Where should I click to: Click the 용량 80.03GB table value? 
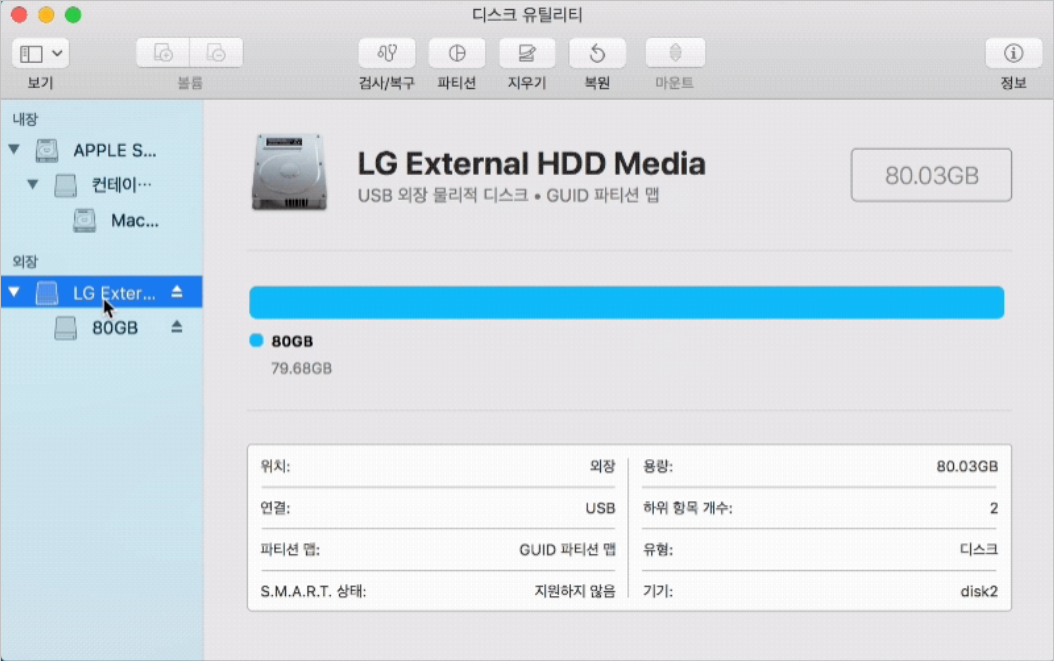click(967, 466)
